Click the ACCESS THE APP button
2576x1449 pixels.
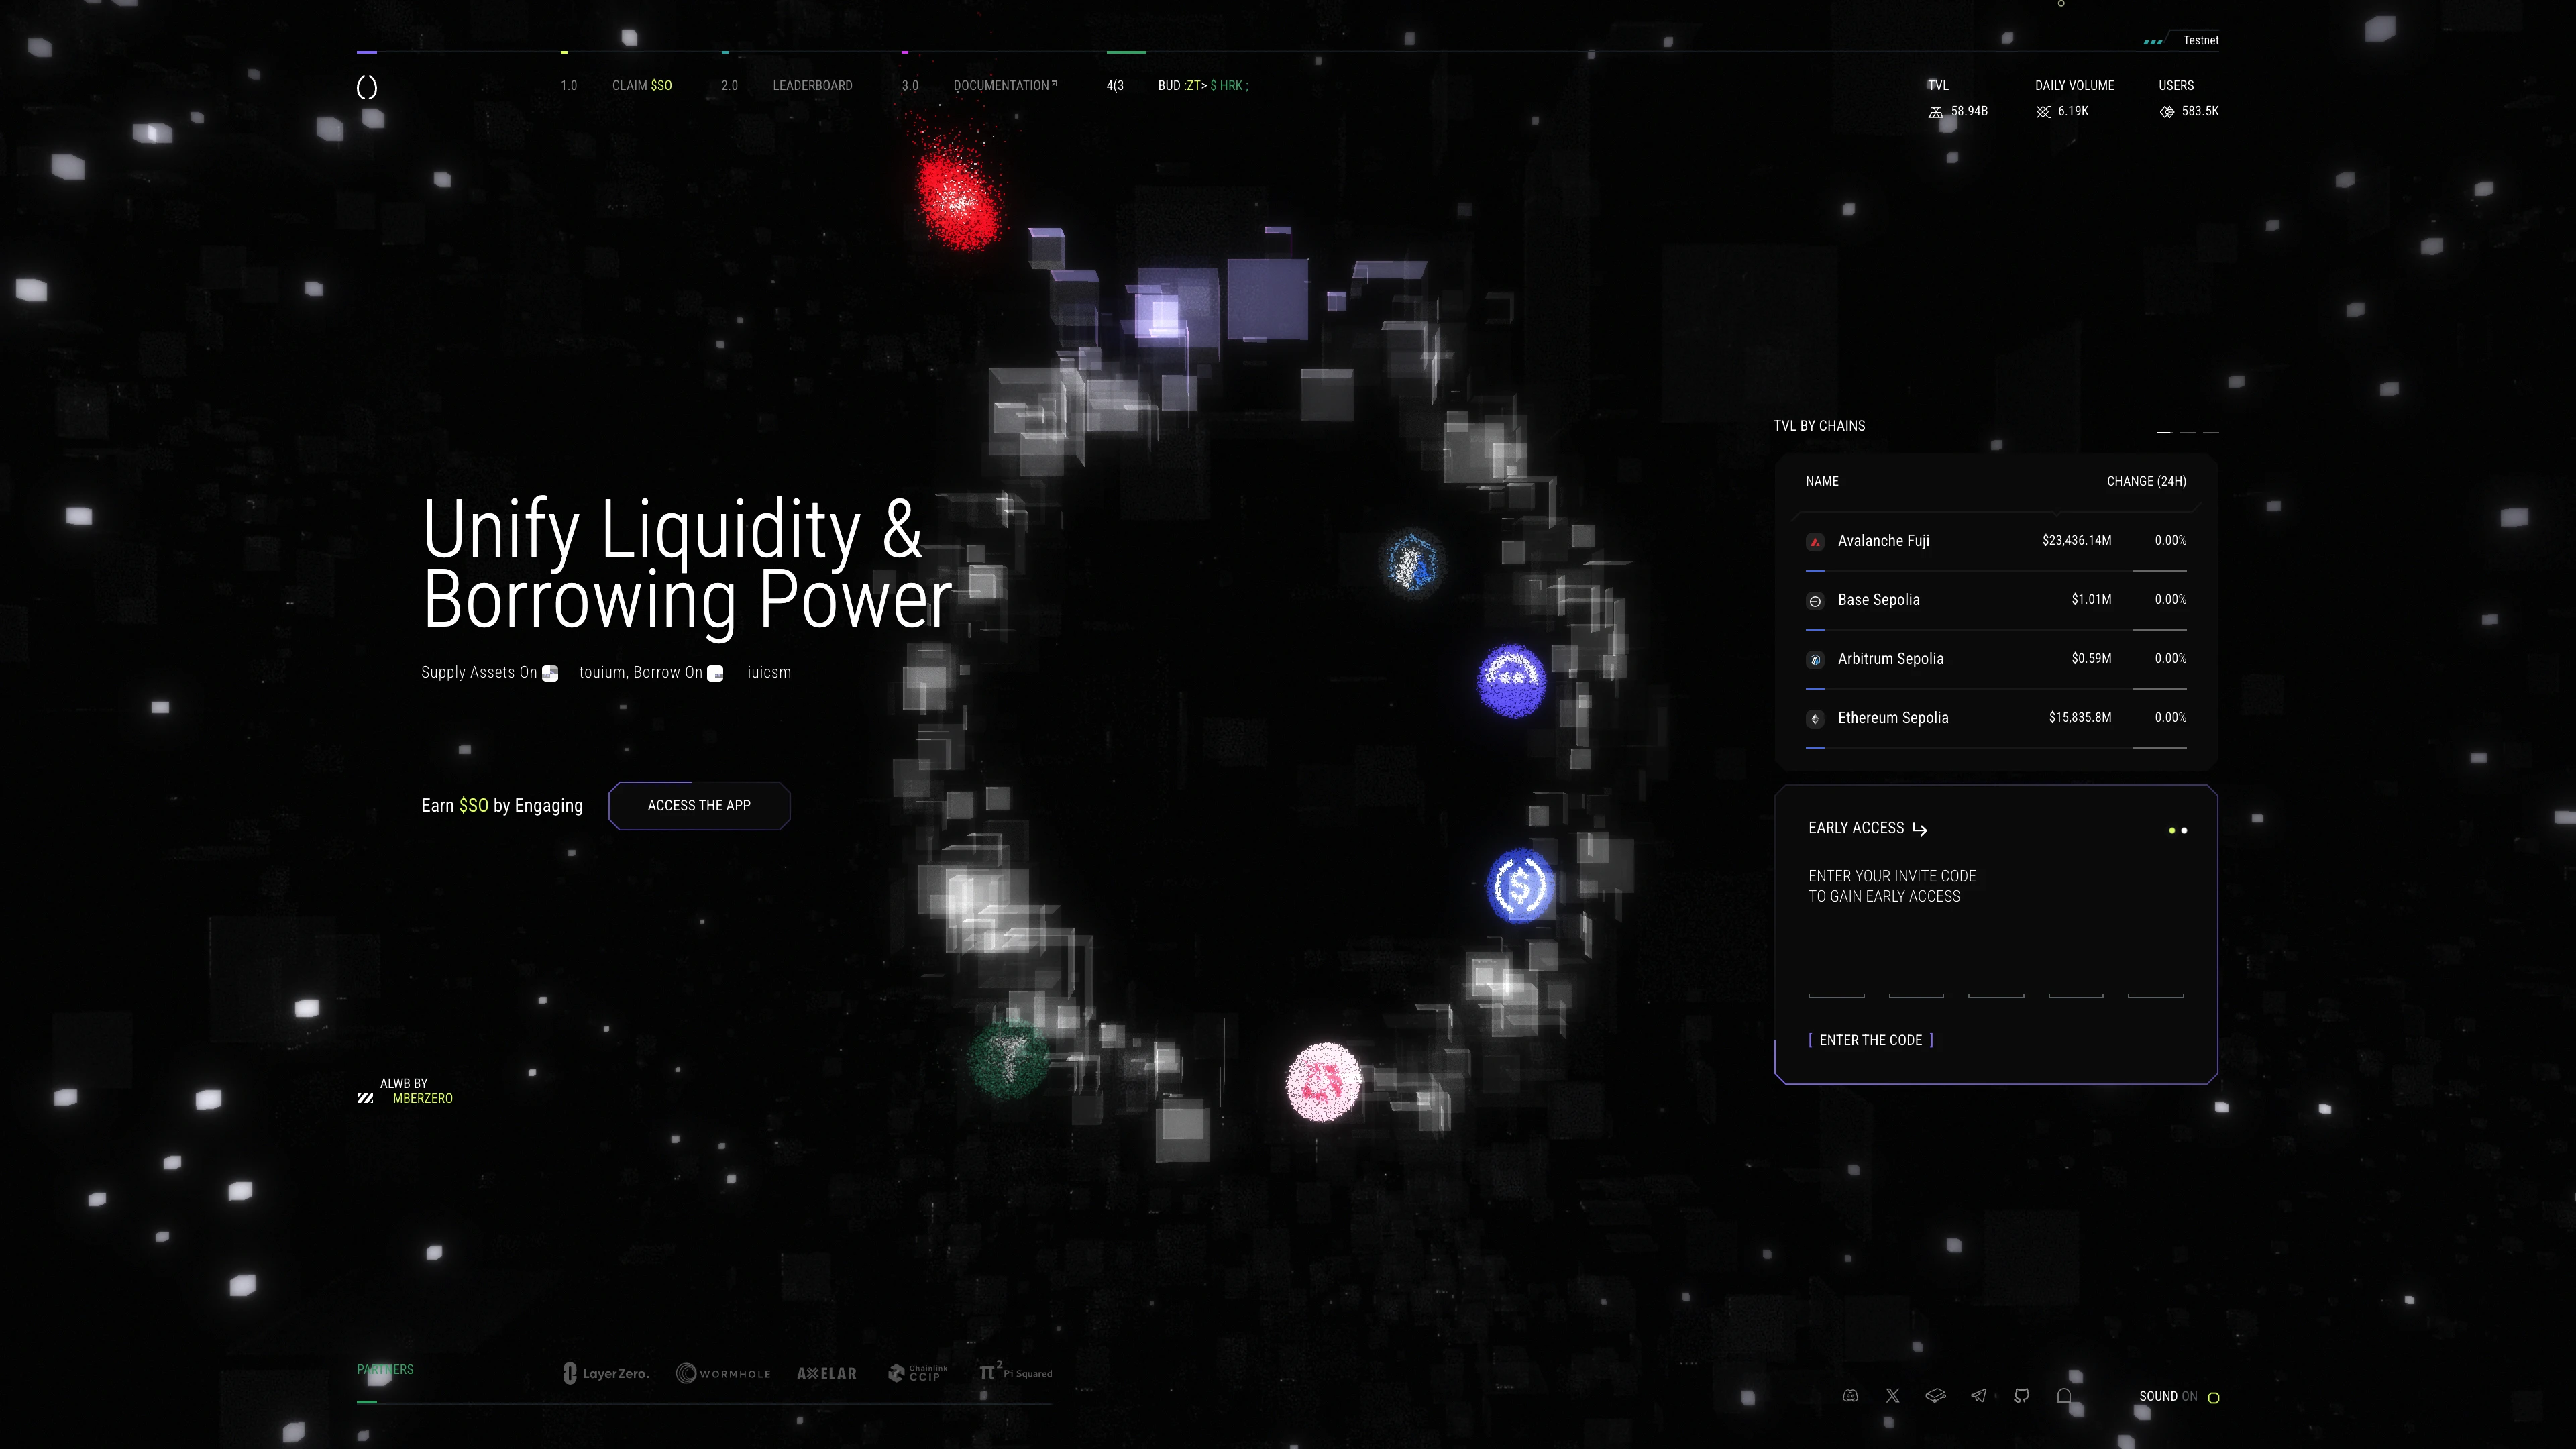pyautogui.click(x=699, y=806)
